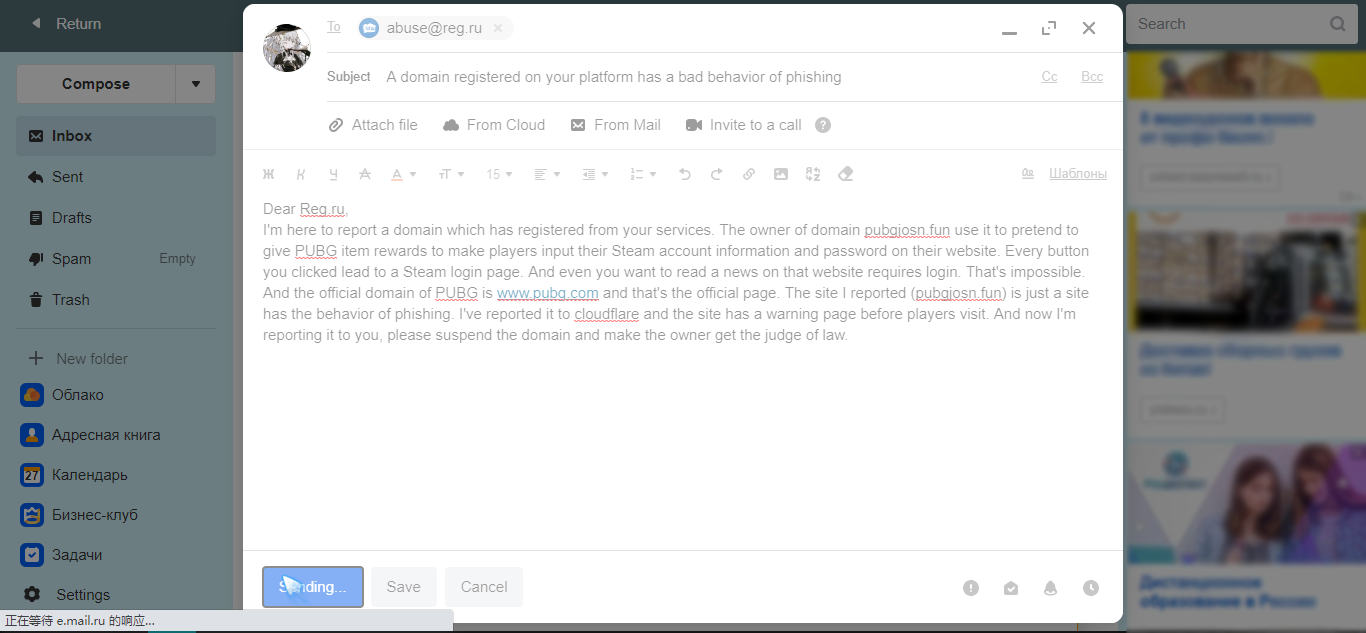Click the Bcc link
This screenshot has height=633, width=1366.
coord(1092,77)
